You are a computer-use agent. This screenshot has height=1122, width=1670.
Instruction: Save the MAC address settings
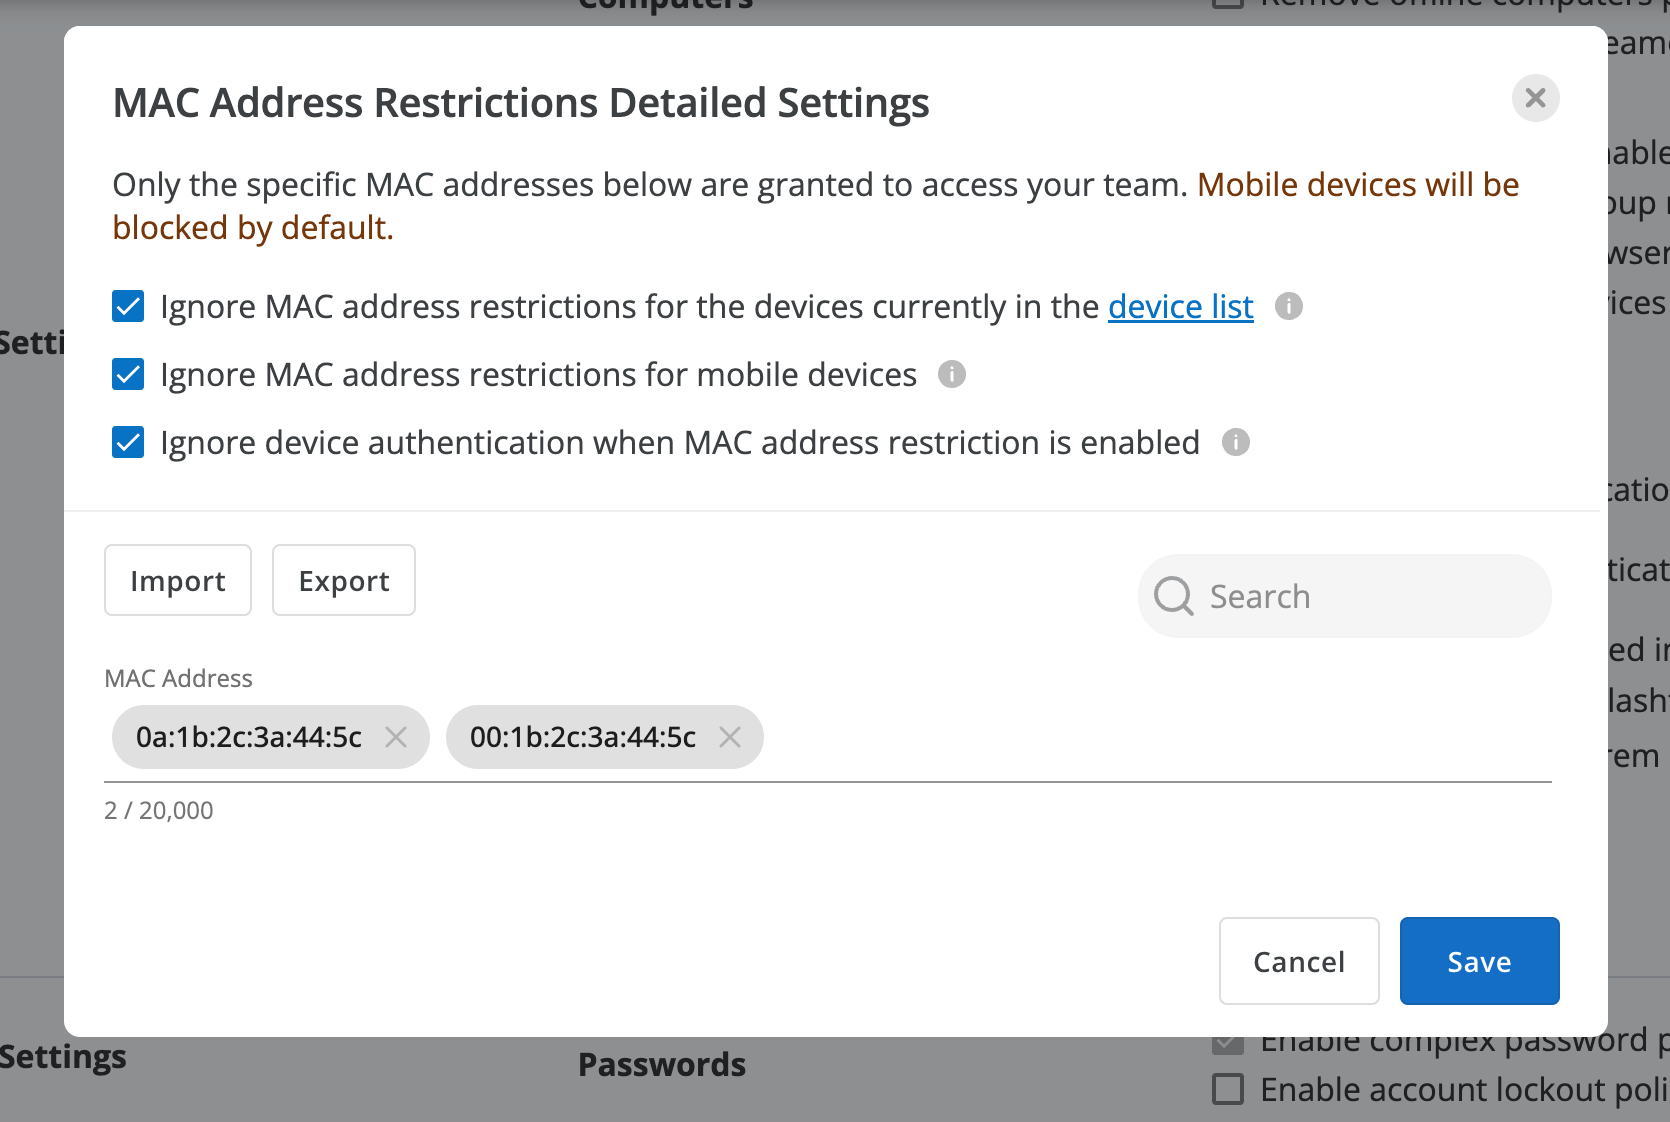pyautogui.click(x=1480, y=961)
